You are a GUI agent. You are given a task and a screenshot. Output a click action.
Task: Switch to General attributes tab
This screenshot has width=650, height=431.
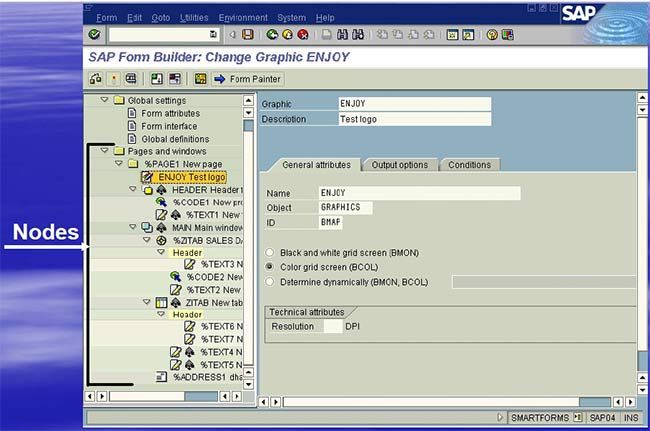click(x=316, y=165)
